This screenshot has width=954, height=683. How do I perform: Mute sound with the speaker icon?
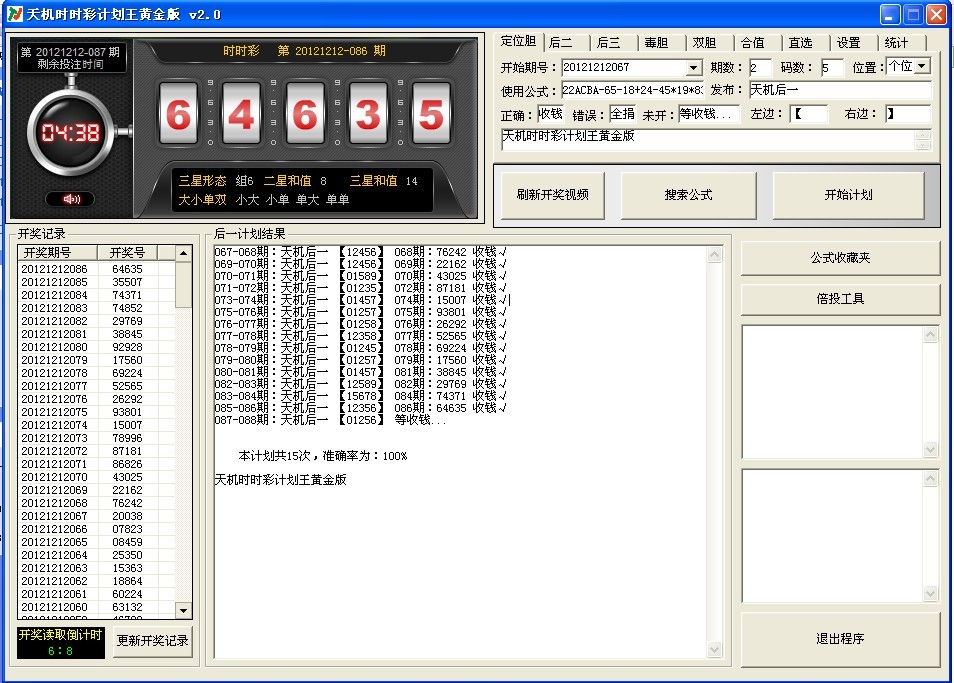pos(71,199)
